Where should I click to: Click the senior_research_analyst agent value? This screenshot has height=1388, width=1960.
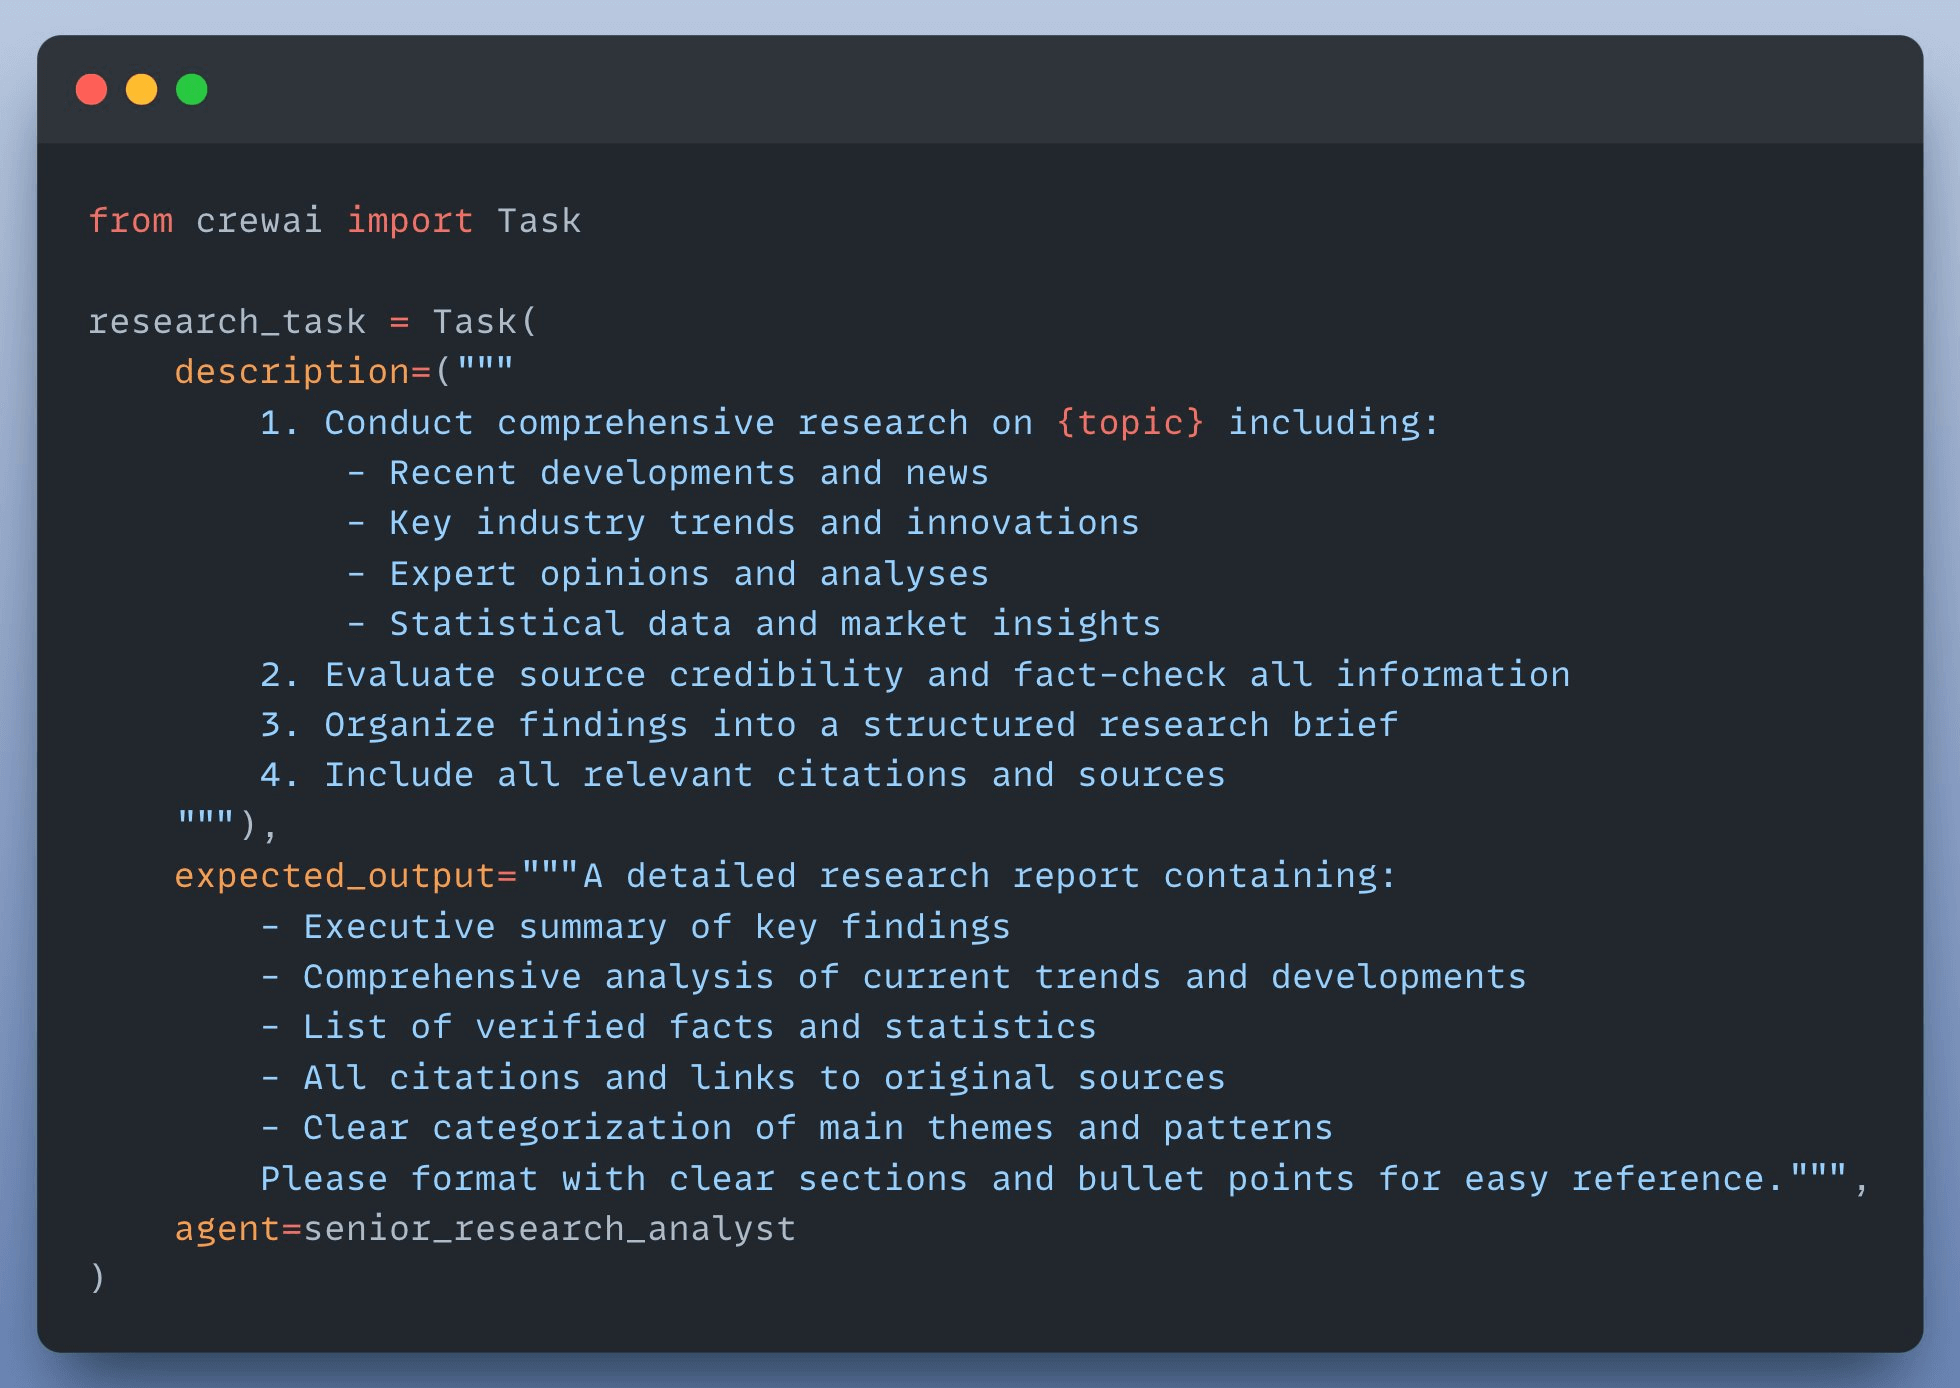548,1228
